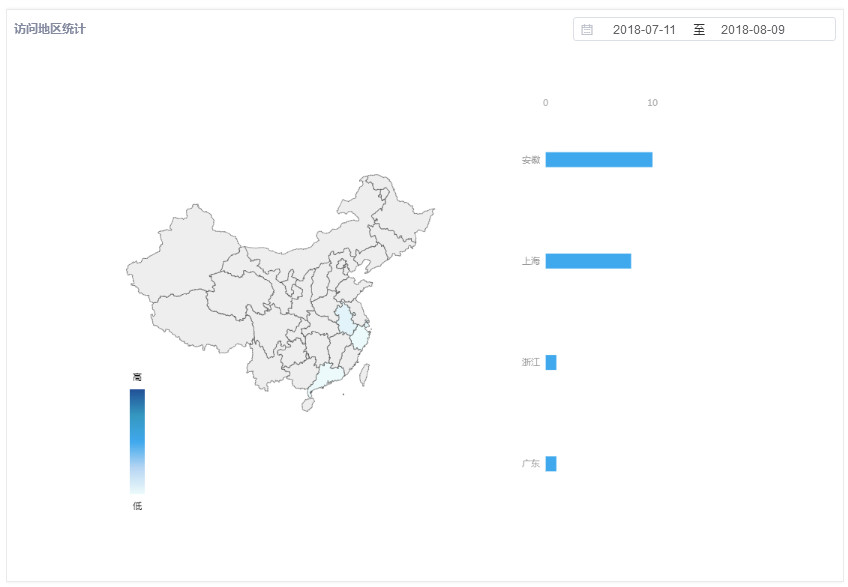Click the 高 label above the legend
This screenshot has width=848, height=587.
137,377
